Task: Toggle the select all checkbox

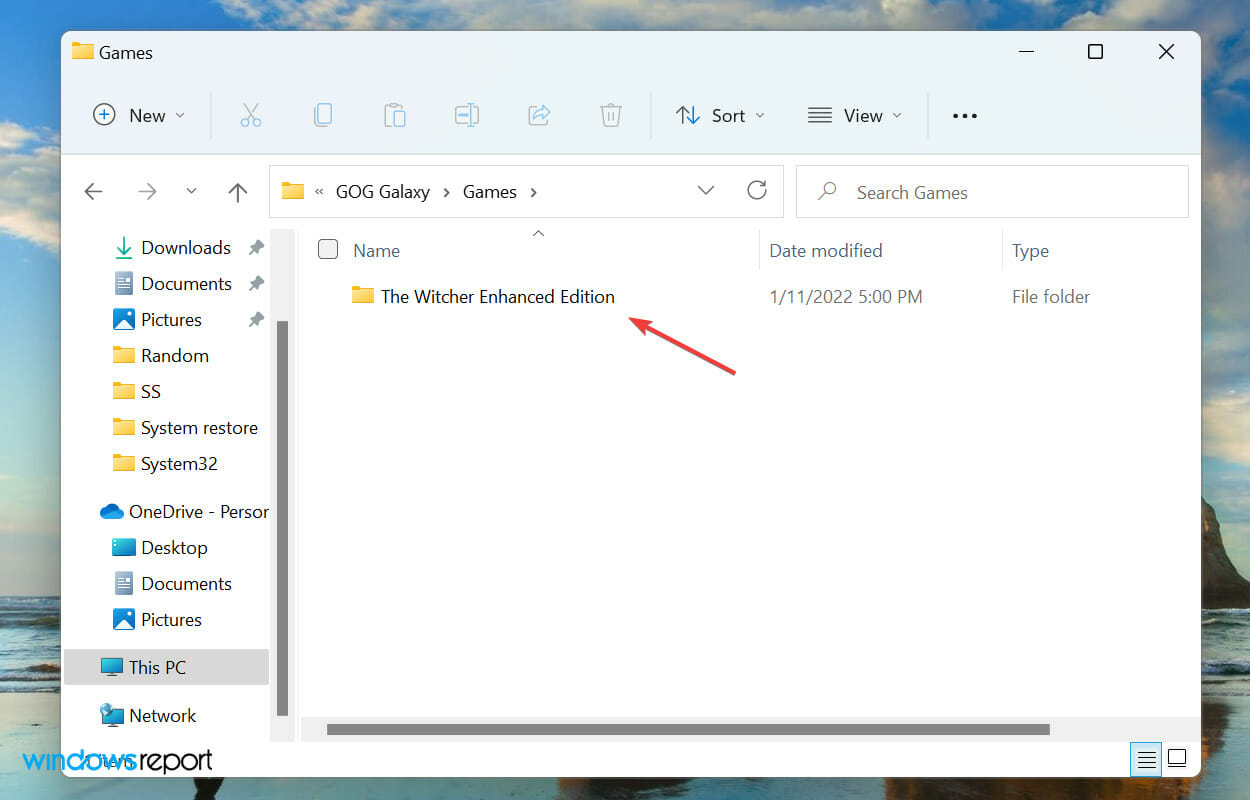Action: point(328,249)
